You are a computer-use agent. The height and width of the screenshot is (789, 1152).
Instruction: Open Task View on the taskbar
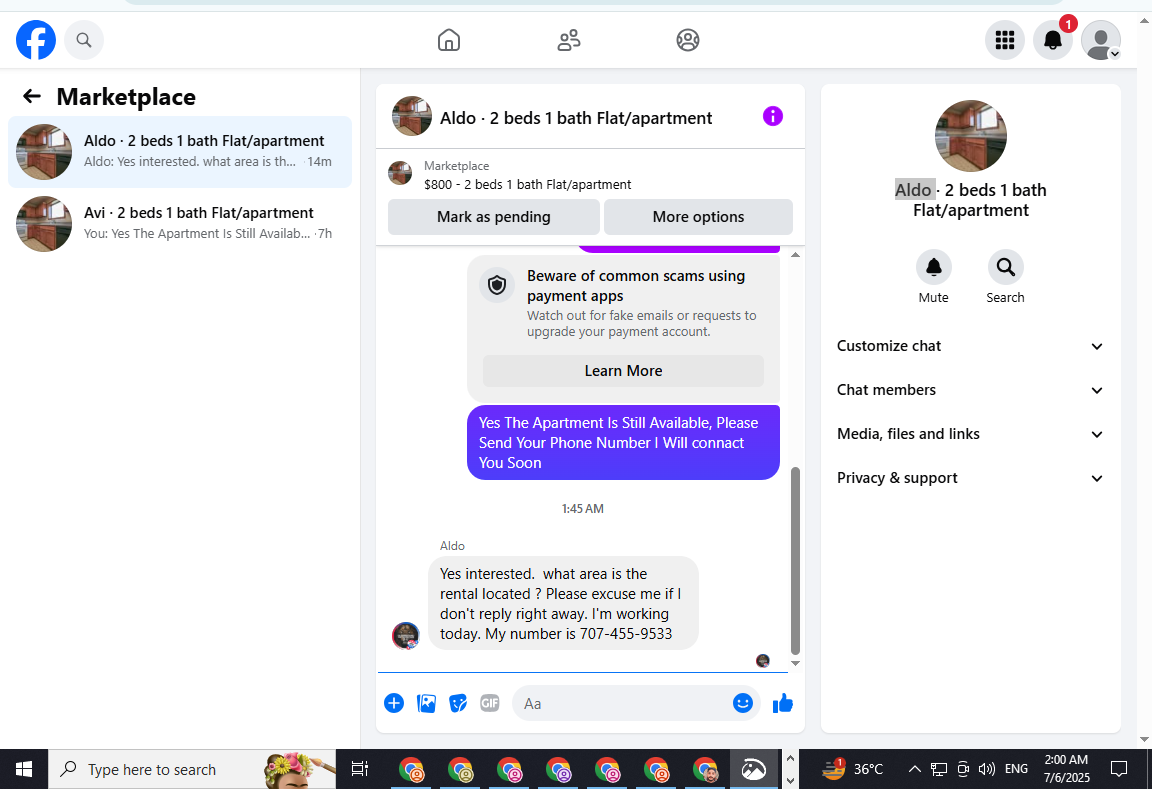359,769
